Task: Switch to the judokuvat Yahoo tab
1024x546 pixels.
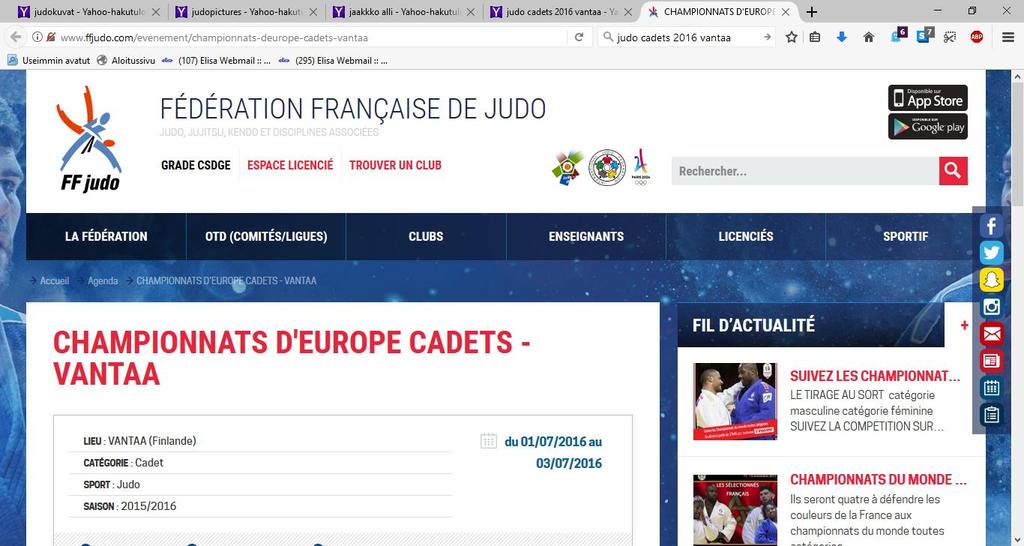Action: pyautogui.click(x=89, y=12)
